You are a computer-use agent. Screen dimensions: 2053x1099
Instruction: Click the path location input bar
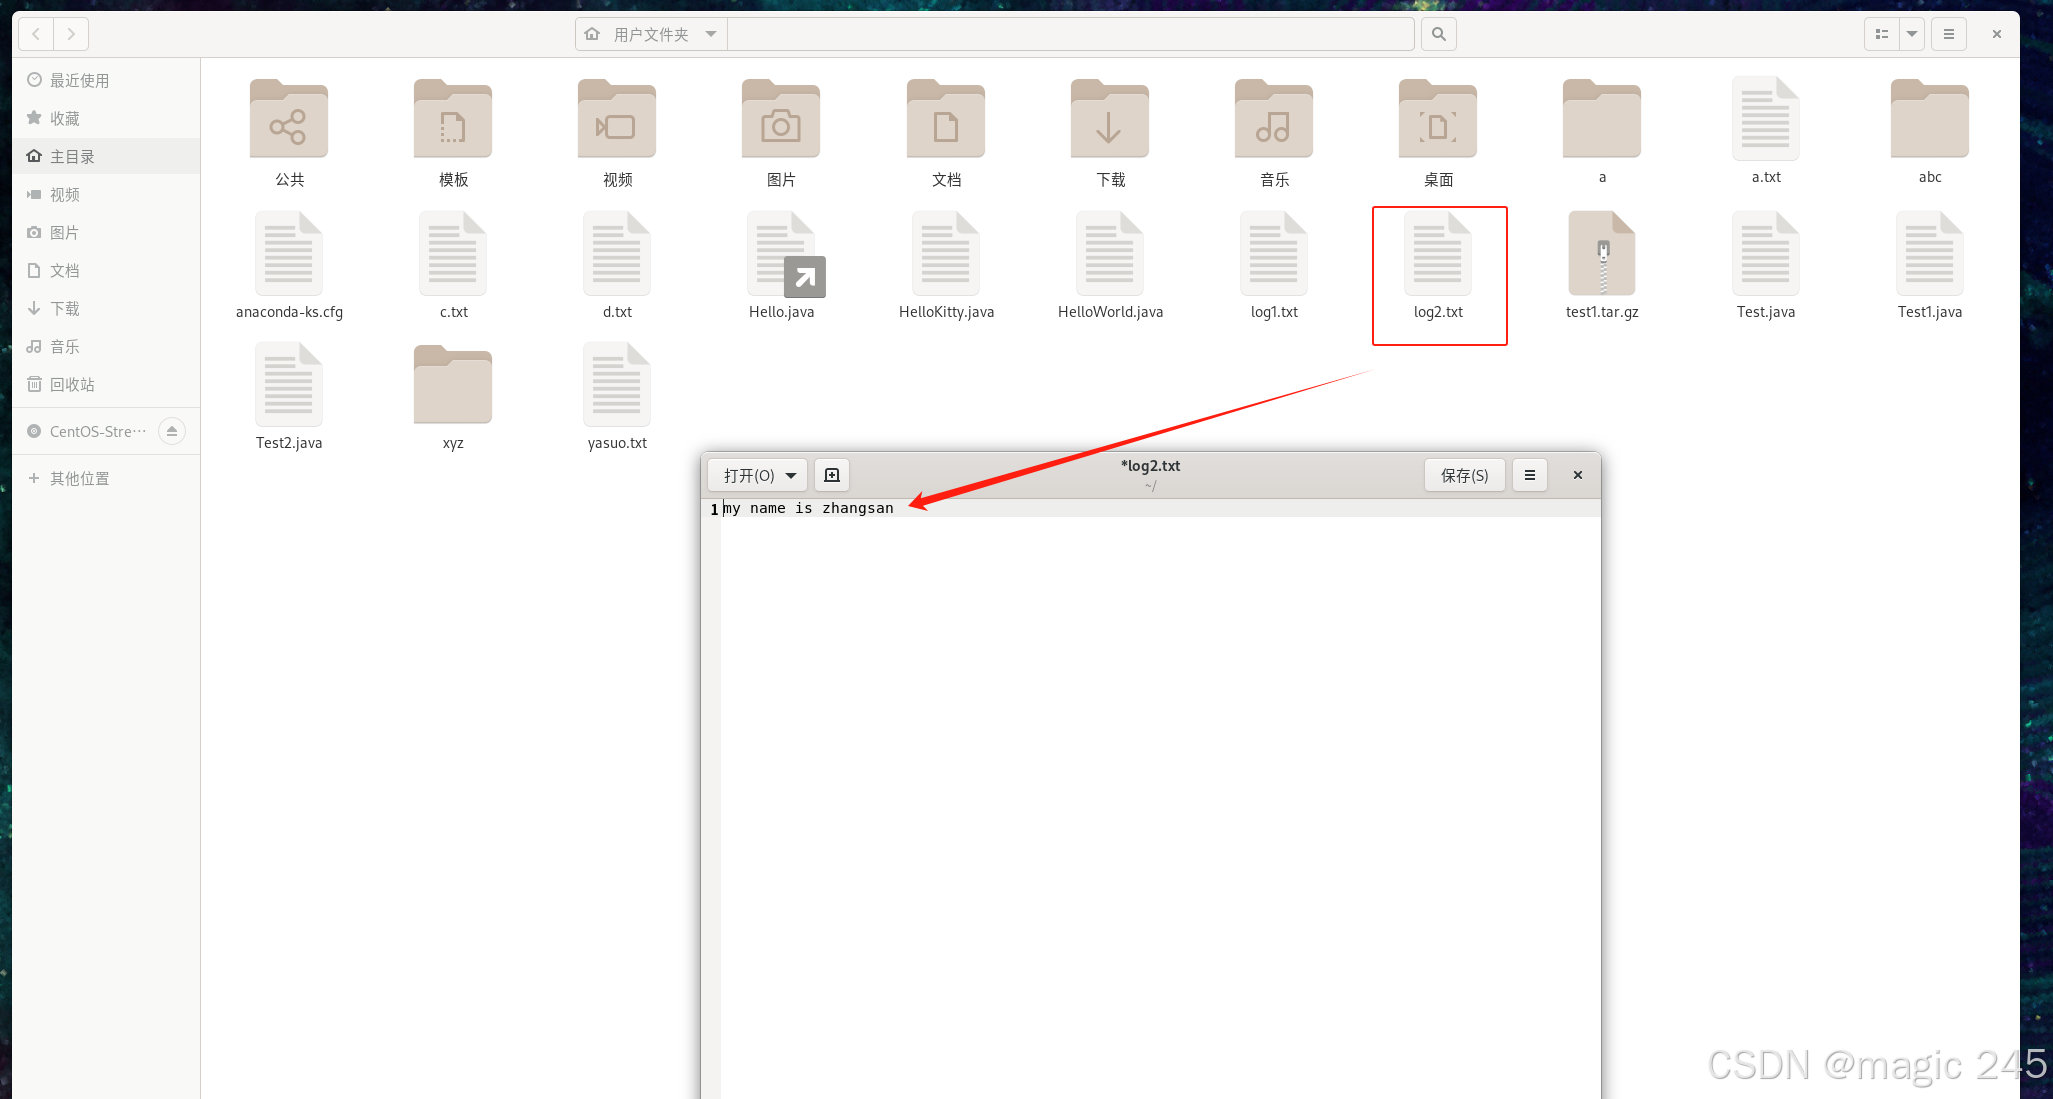(1069, 34)
